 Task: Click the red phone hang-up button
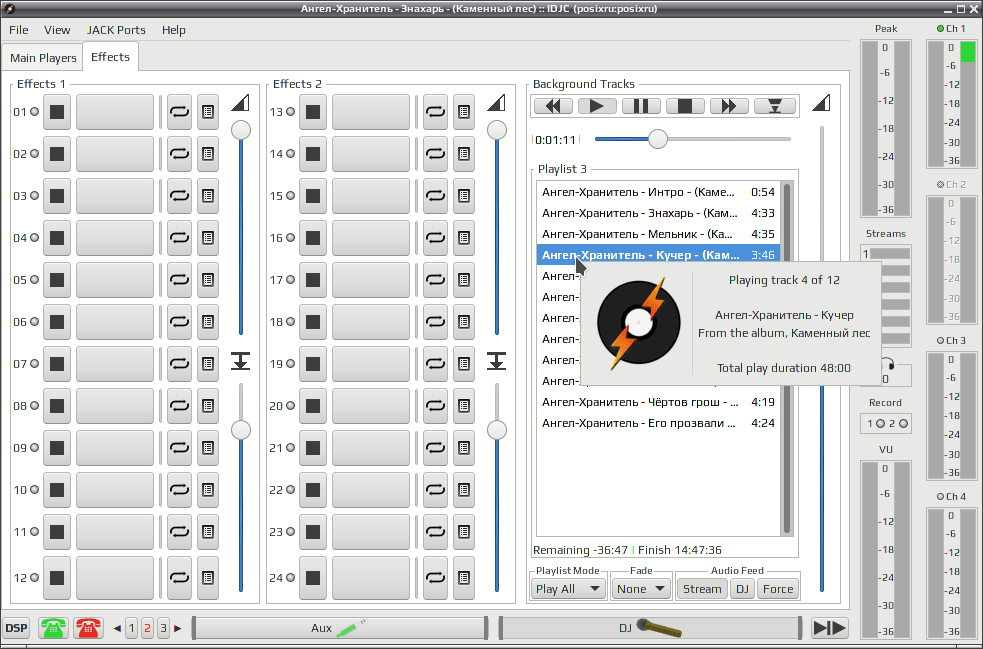(x=88, y=628)
